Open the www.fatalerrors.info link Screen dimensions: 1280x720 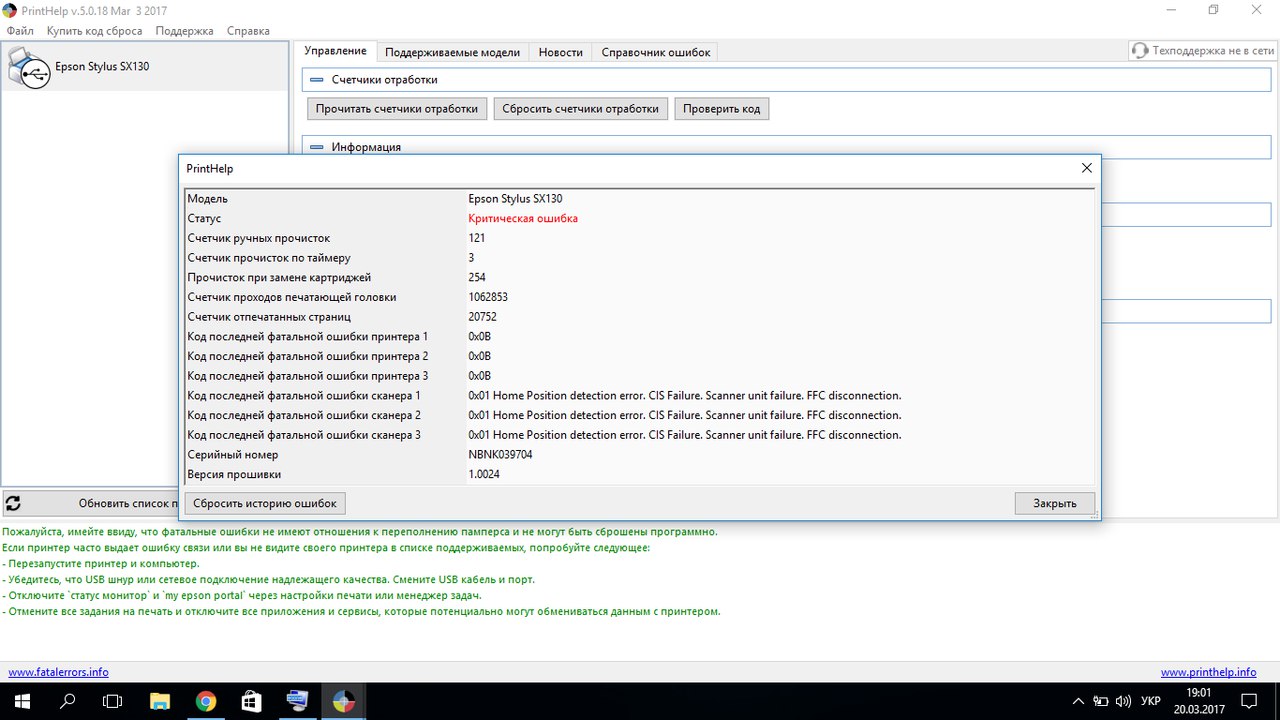click(x=58, y=672)
